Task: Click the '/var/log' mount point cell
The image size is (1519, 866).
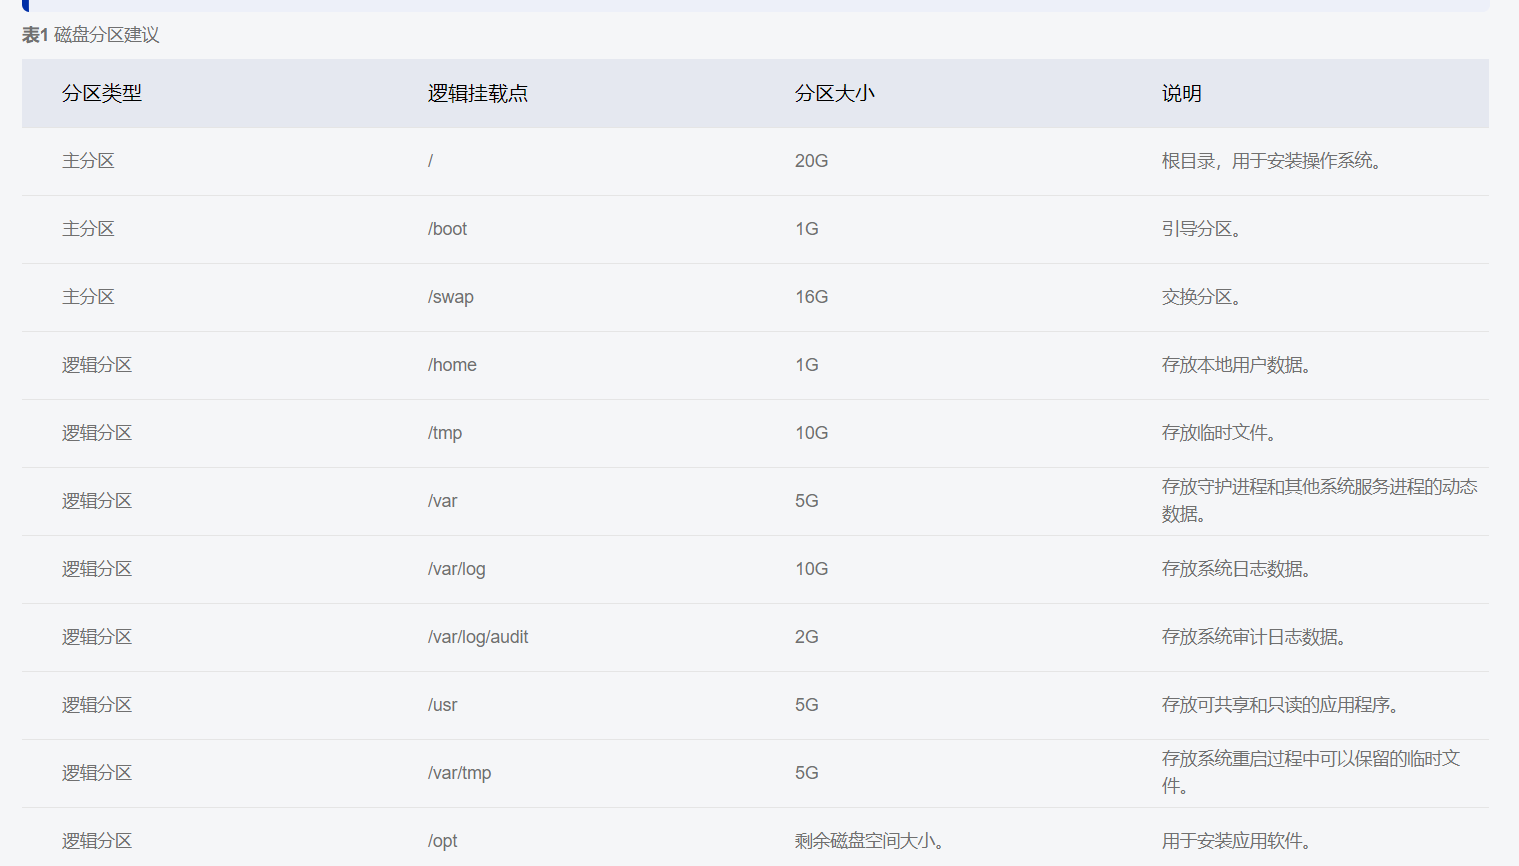Action: pyautogui.click(x=457, y=569)
